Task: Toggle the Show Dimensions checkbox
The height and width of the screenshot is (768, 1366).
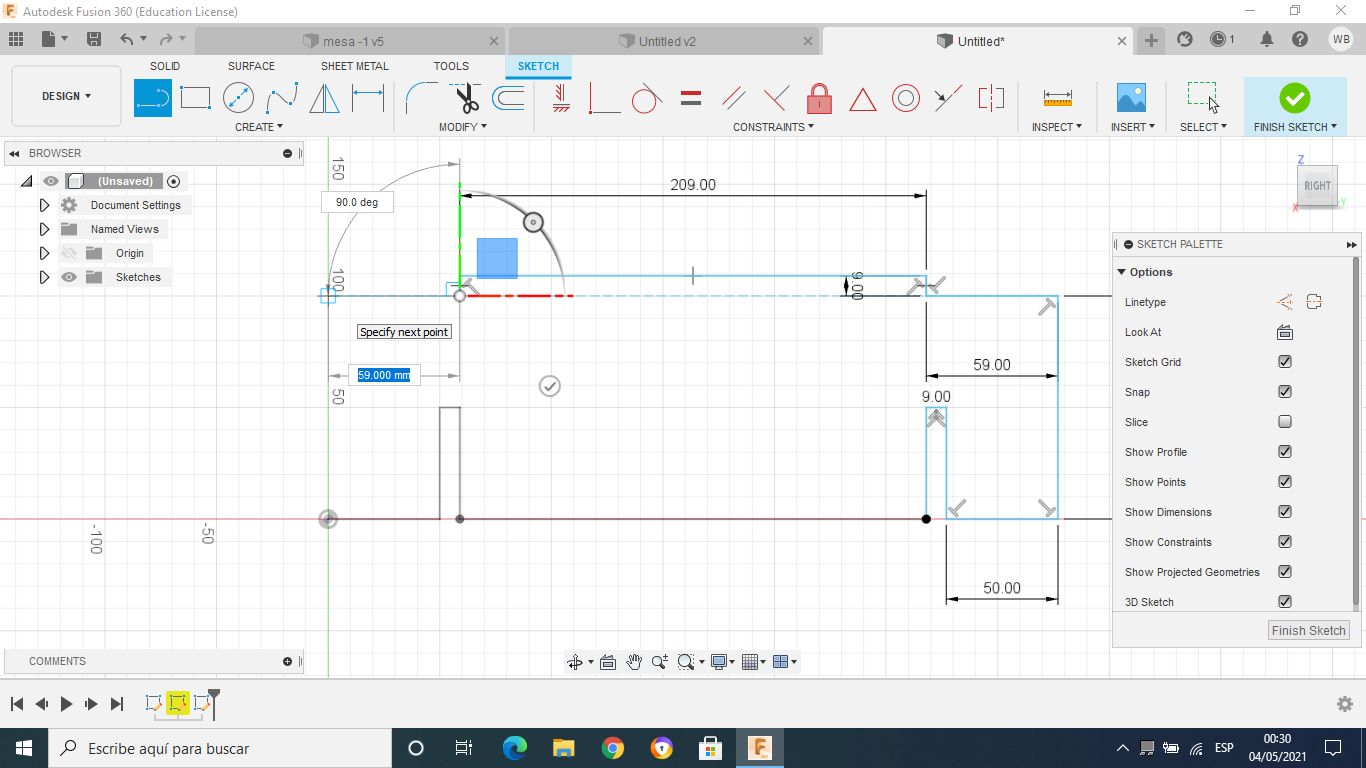Action: 1285,512
